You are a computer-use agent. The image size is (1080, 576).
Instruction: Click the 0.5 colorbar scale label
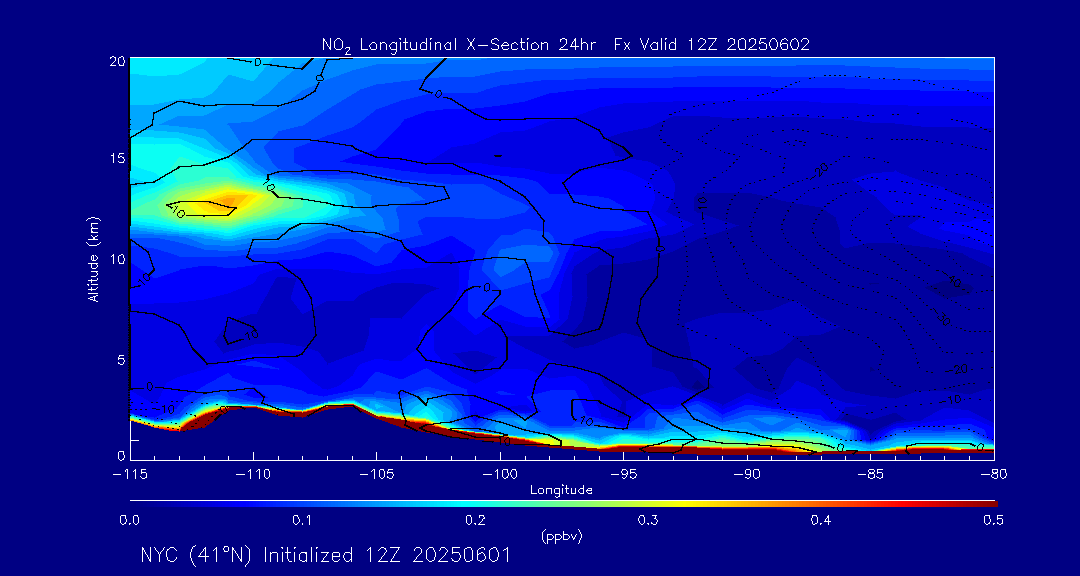tap(993, 520)
